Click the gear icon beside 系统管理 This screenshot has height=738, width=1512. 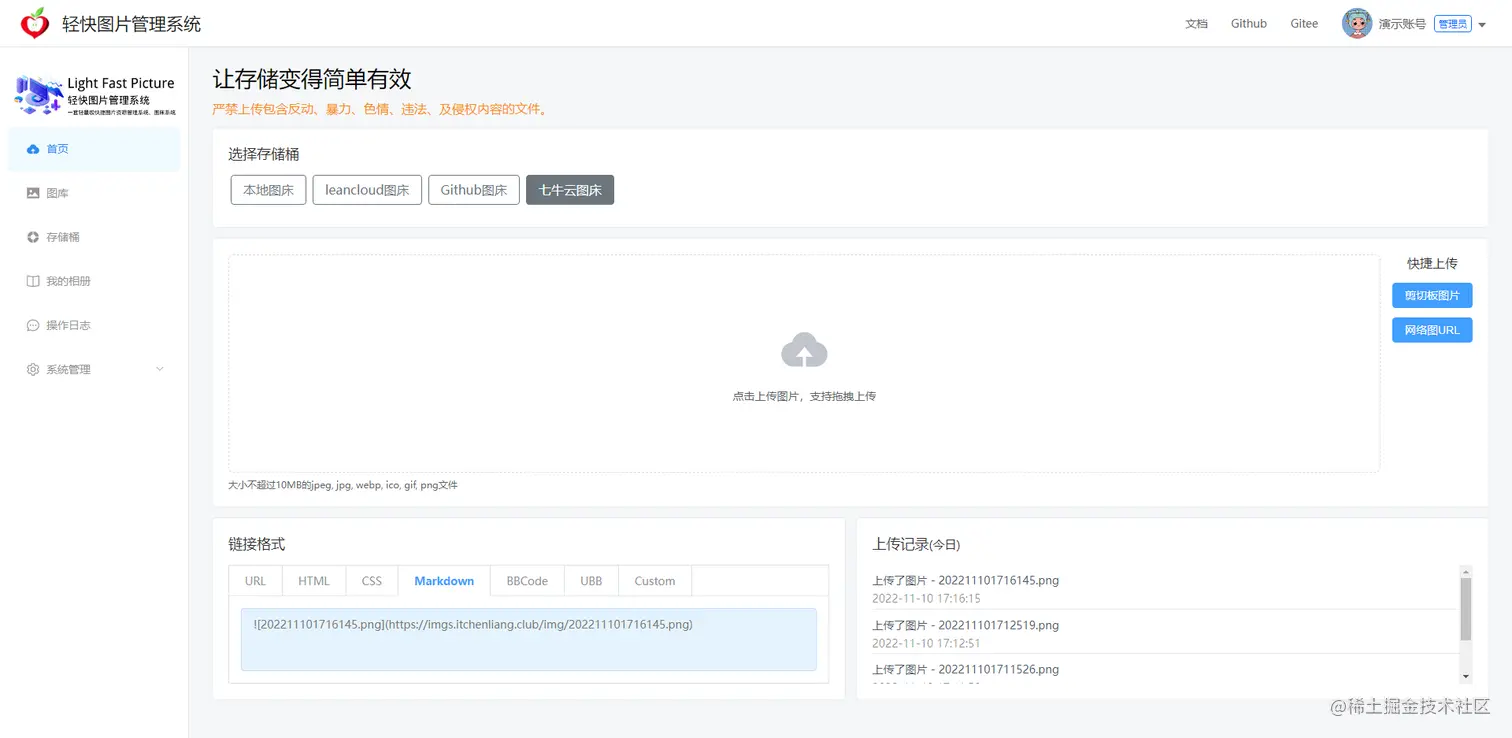click(33, 369)
